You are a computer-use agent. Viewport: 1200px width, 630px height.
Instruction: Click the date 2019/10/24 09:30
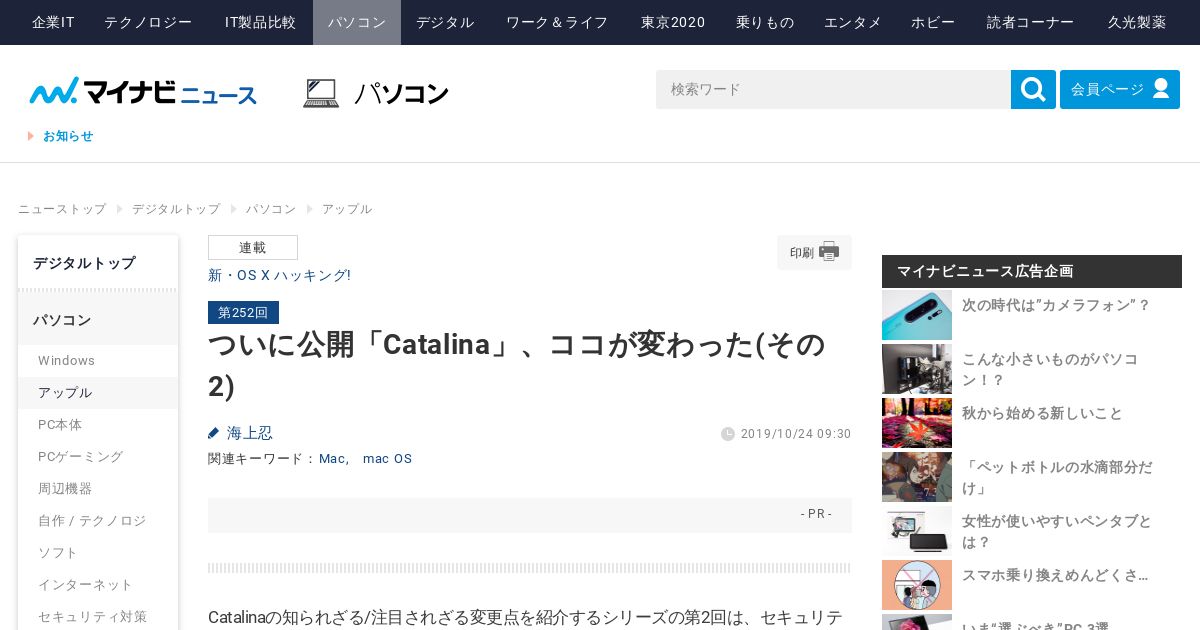pyautogui.click(x=796, y=434)
